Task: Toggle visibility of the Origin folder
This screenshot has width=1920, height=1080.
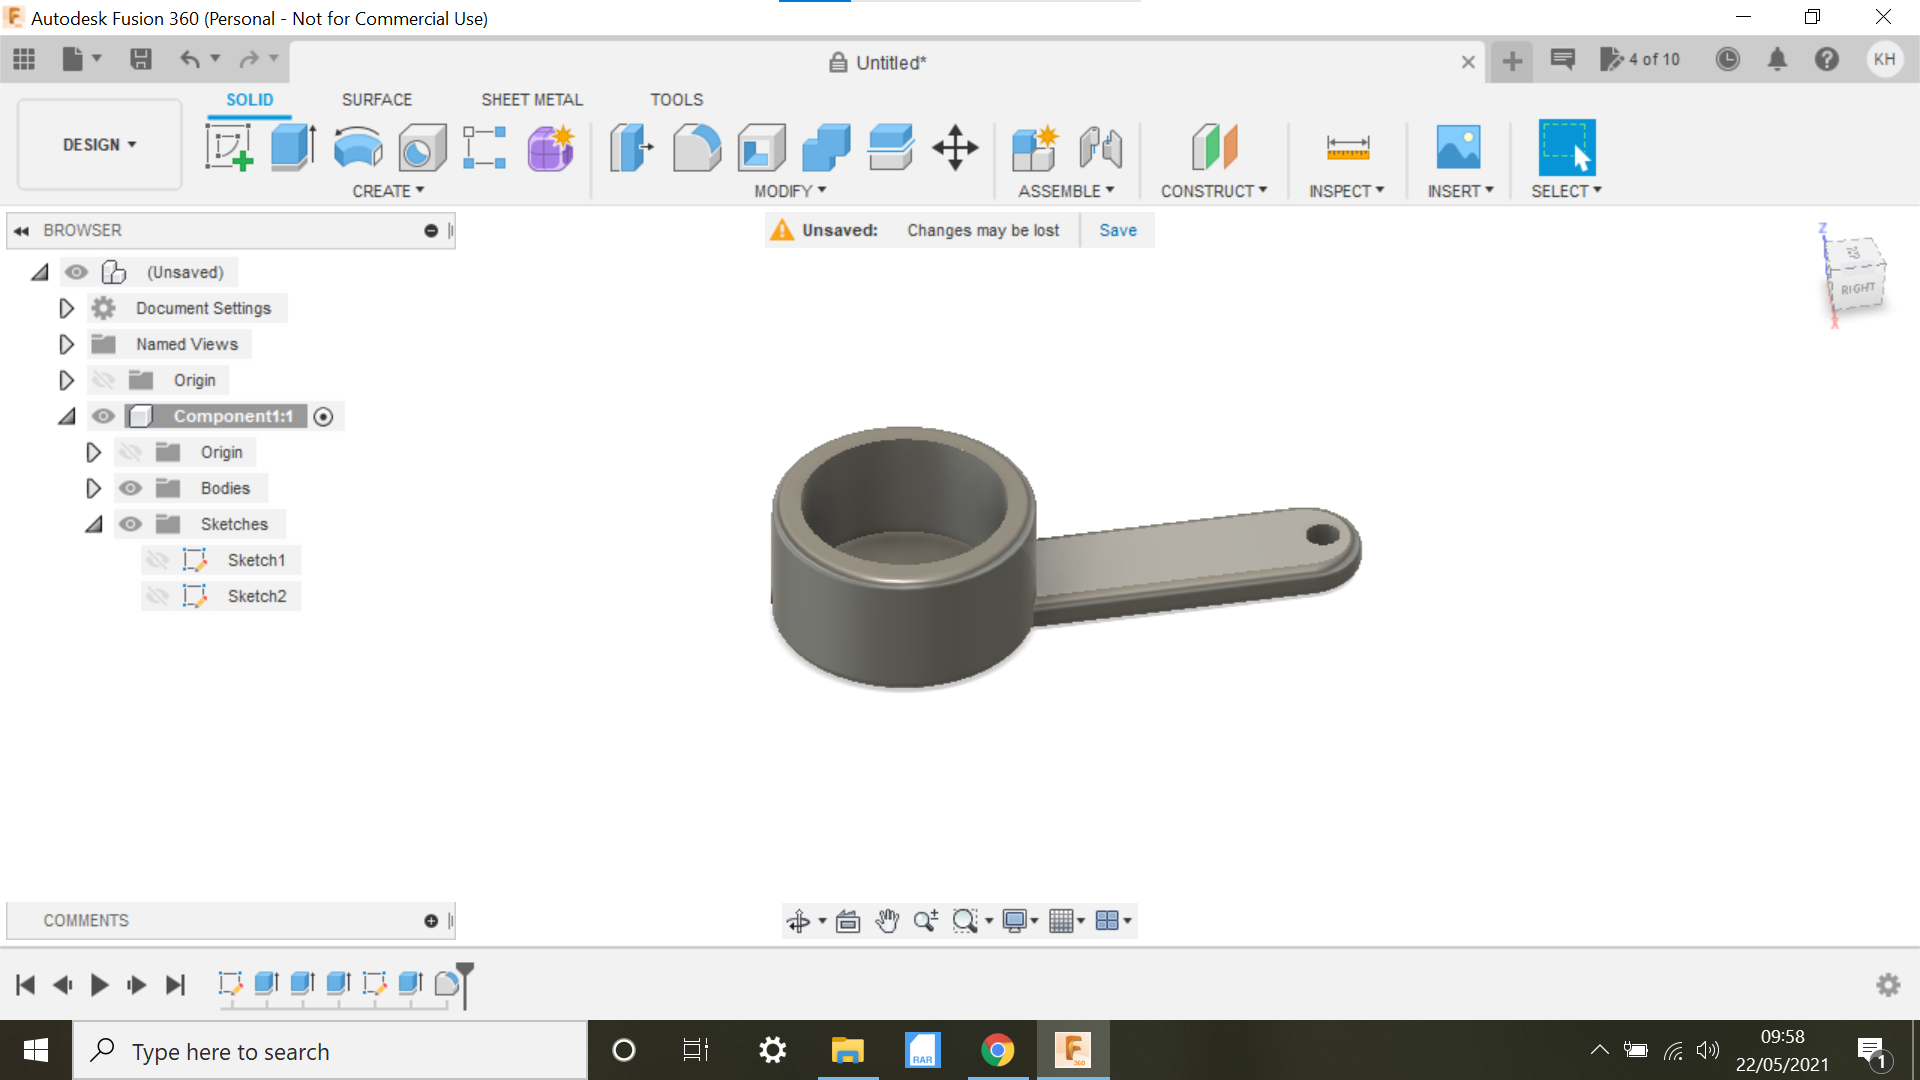Action: coord(104,380)
